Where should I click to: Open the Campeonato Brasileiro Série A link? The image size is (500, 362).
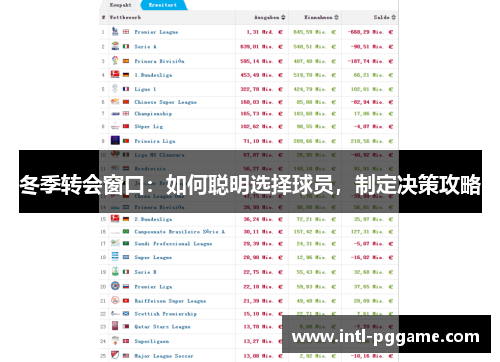pos(180,231)
